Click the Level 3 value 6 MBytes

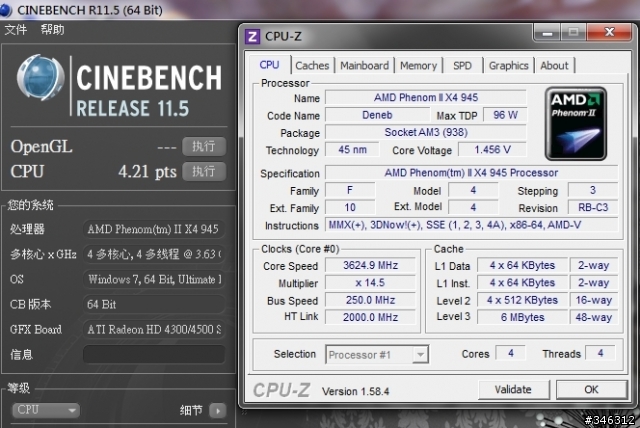coord(522,317)
